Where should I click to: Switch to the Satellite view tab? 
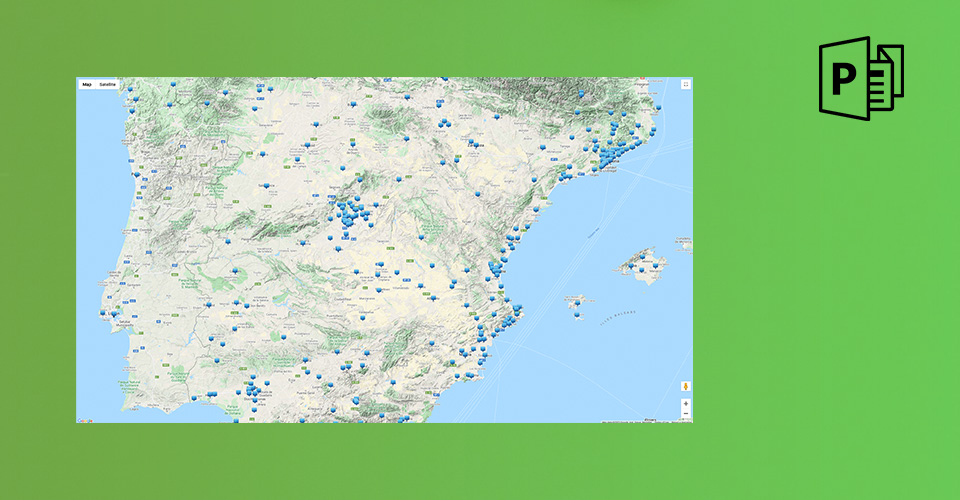[x=107, y=85]
